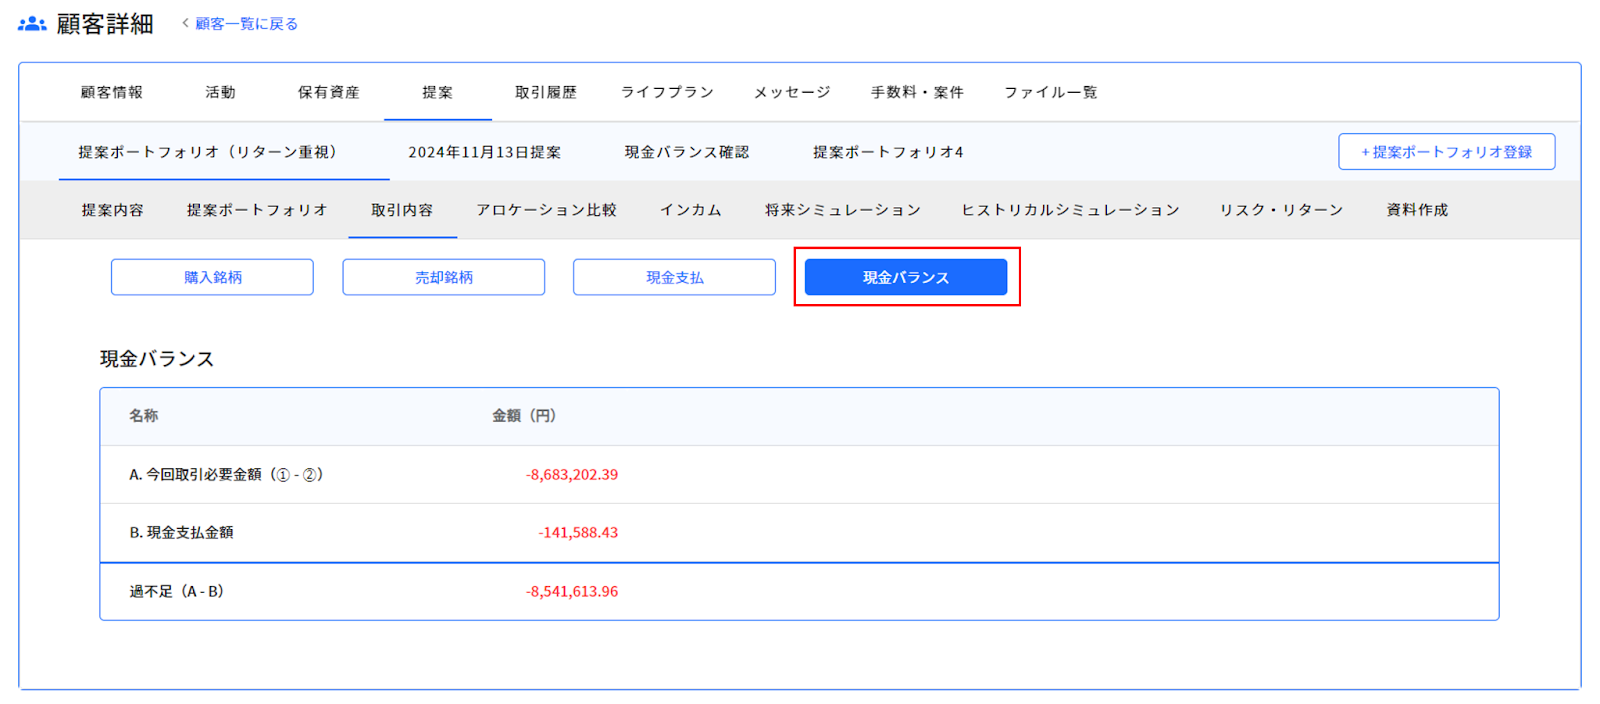Open the 提案ポートフォリオ sub-tab in gray bar
The width and height of the screenshot is (1600, 704).
tap(257, 210)
